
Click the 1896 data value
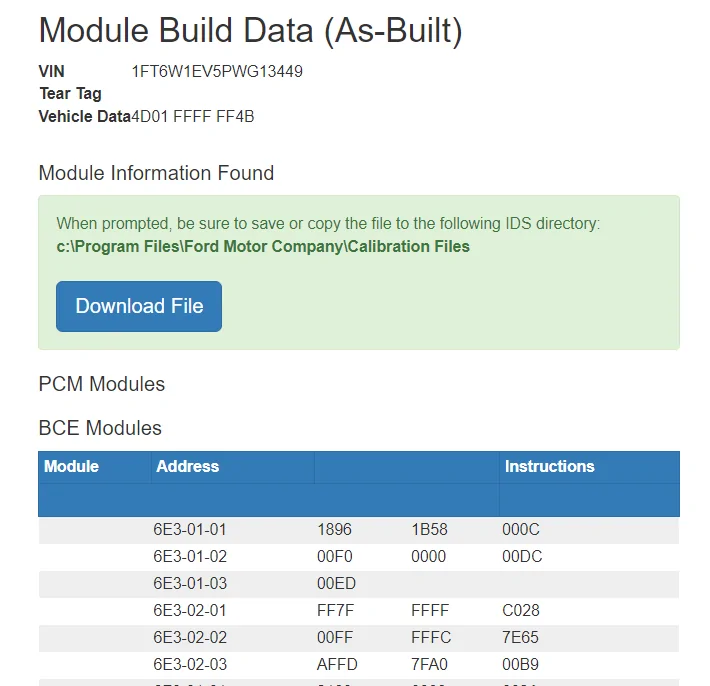pyautogui.click(x=334, y=530)
